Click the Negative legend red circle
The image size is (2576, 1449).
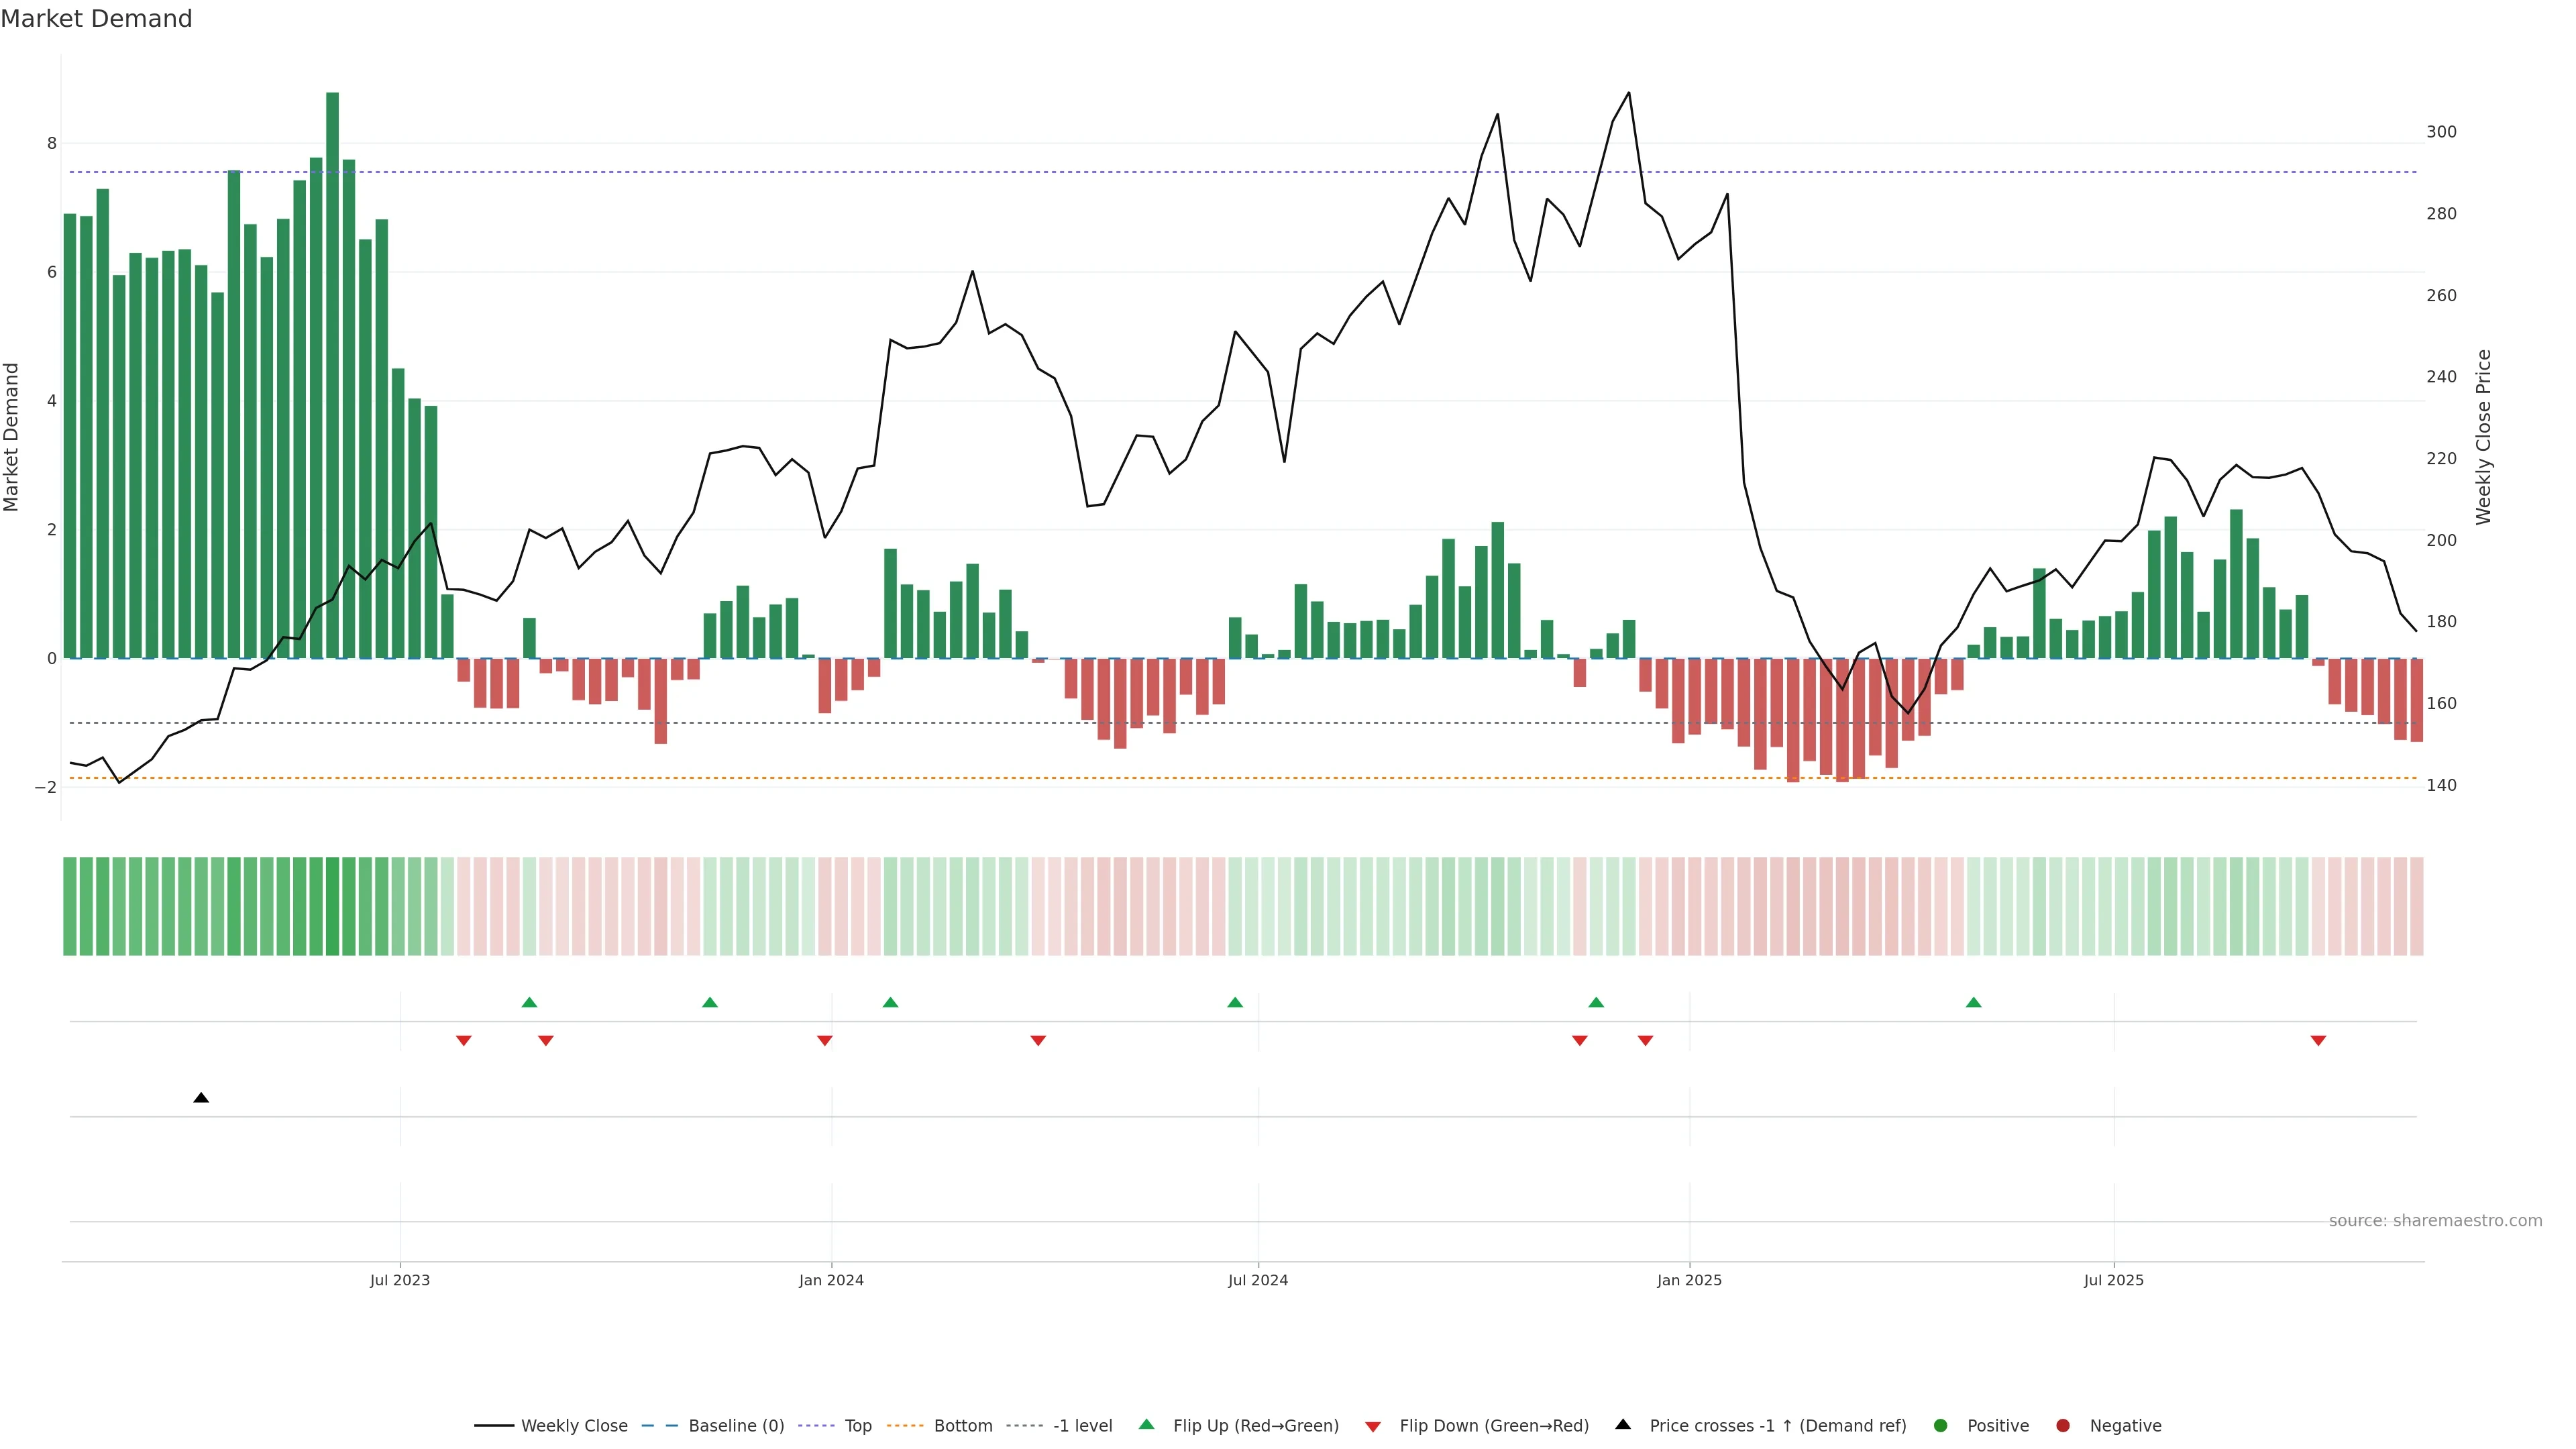coord(2062,1425)
